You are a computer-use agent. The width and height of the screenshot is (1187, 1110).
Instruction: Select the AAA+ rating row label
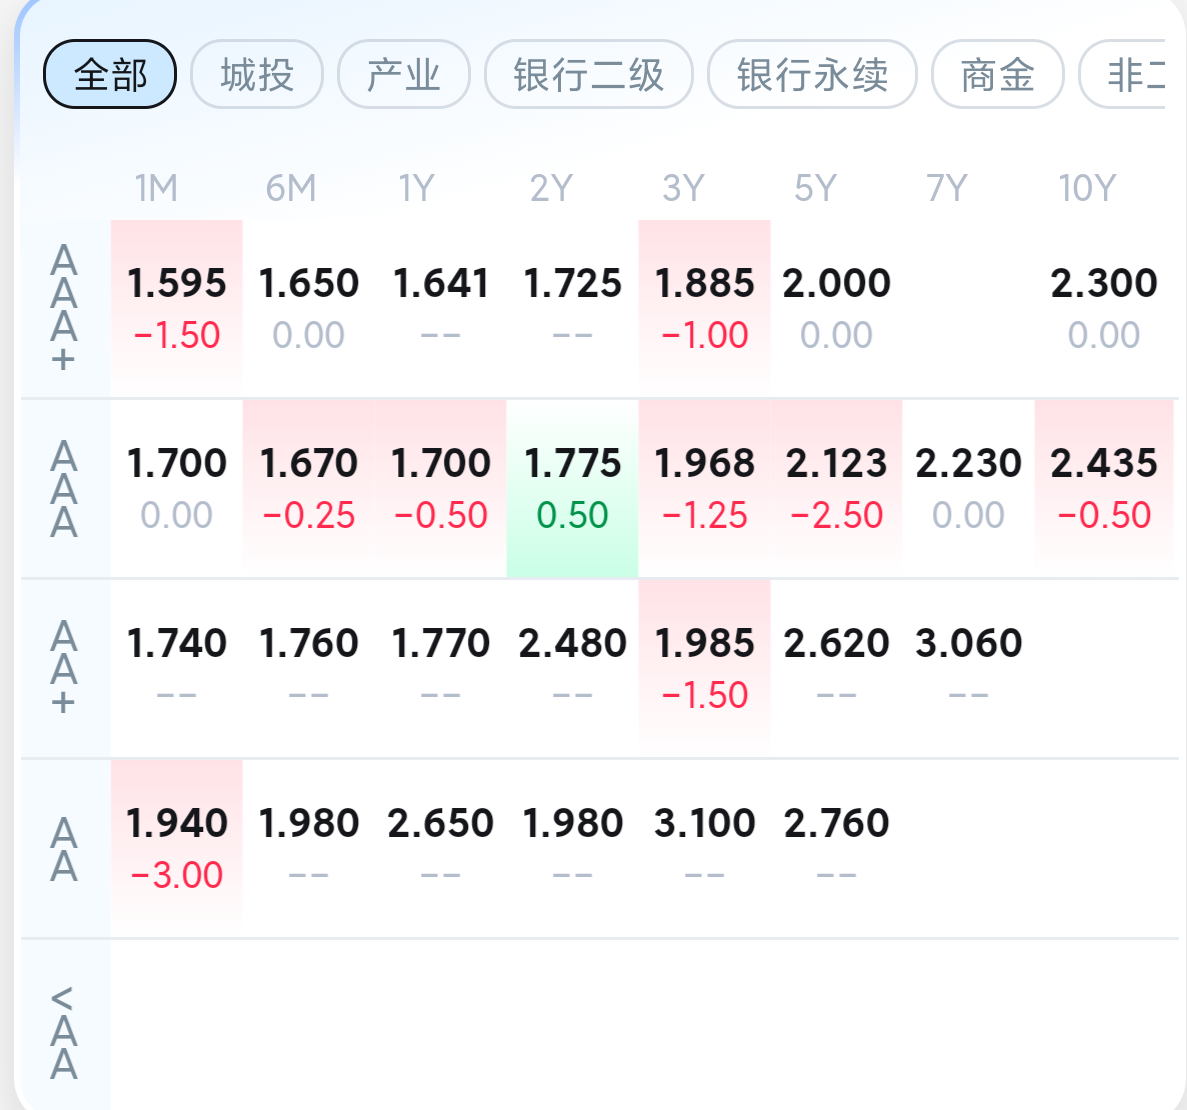pyautogui.click(x=64, y=308)
